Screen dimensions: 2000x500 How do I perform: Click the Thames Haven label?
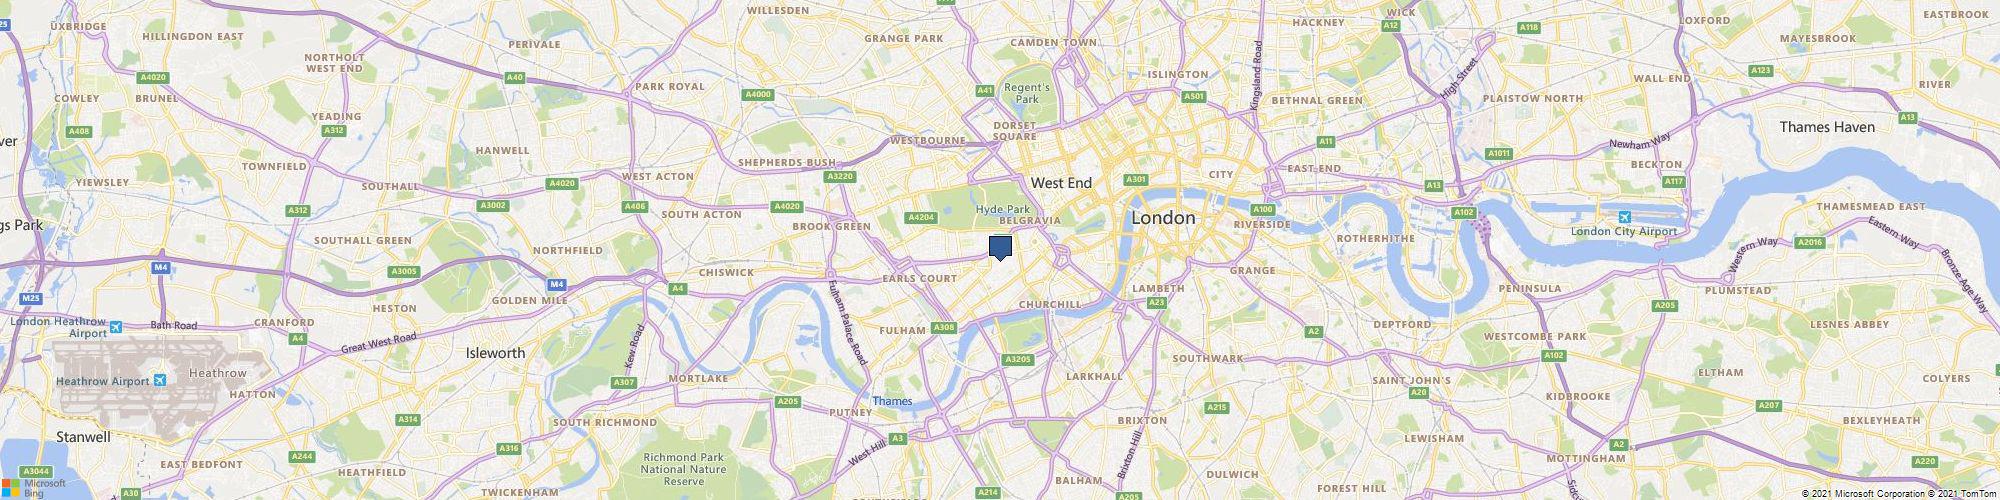coord(1827,127)
